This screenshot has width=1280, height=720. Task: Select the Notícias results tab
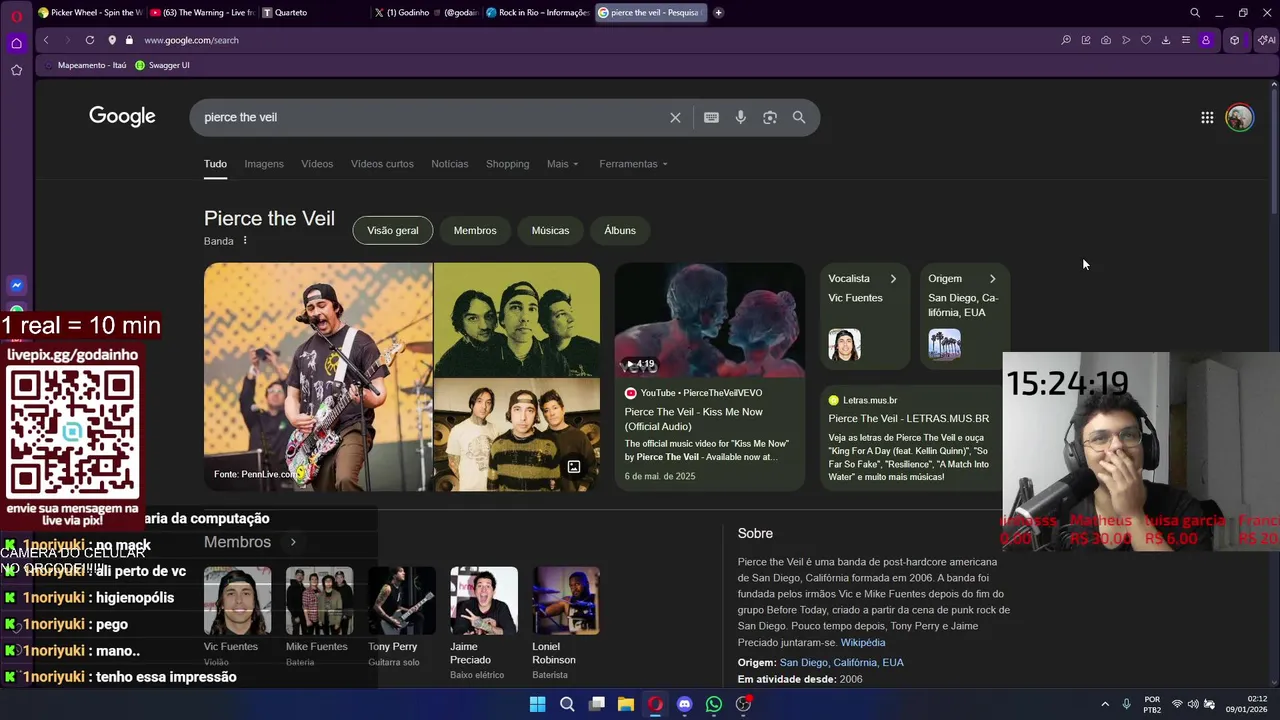pos(450,164)
